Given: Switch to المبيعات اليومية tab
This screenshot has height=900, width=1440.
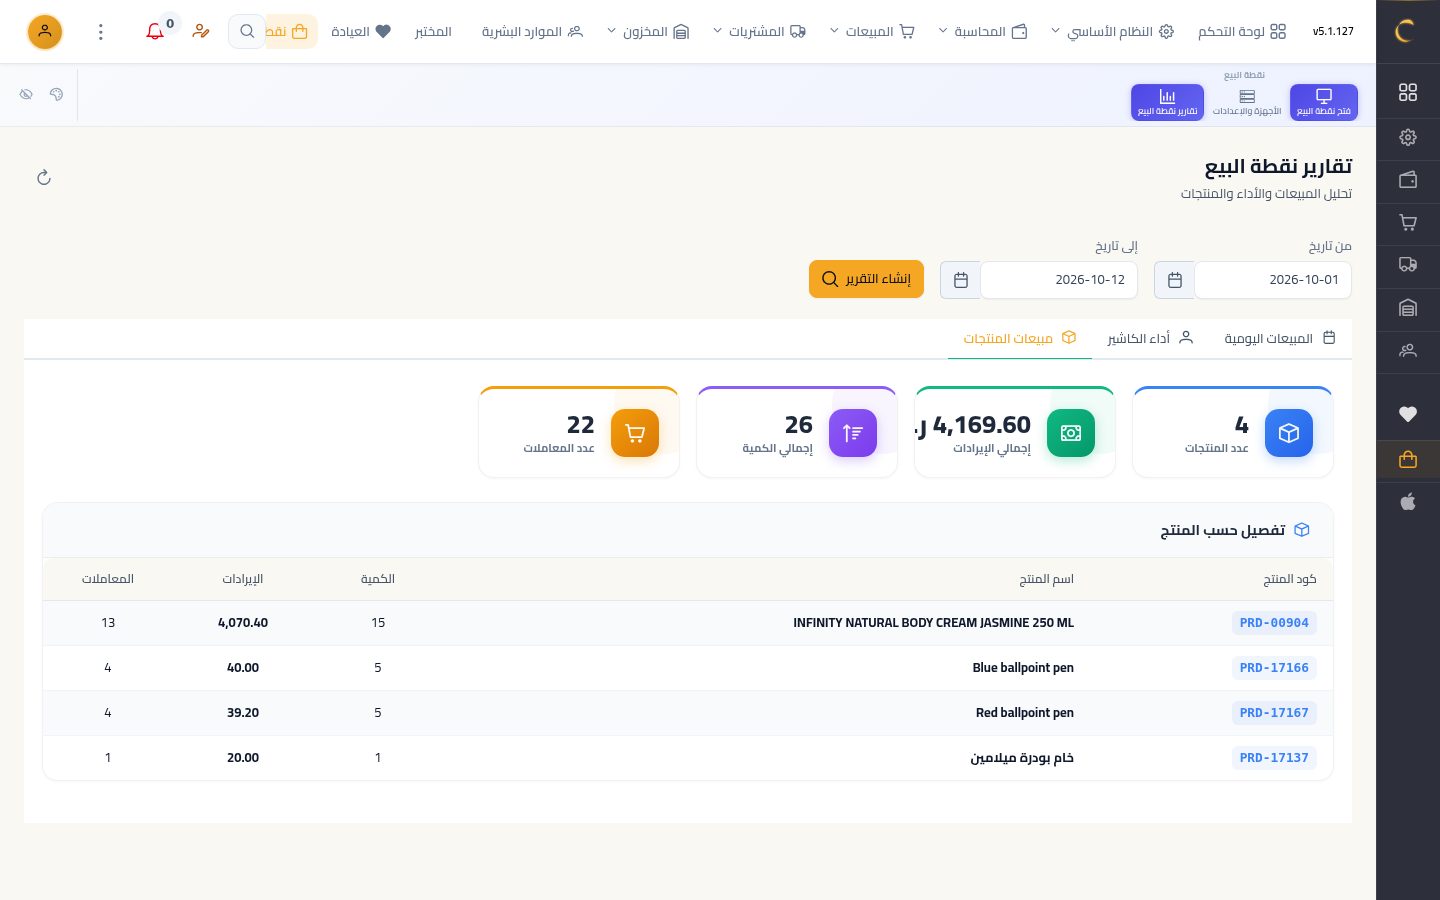Looking at the screenshot, I should point(1280,339).
